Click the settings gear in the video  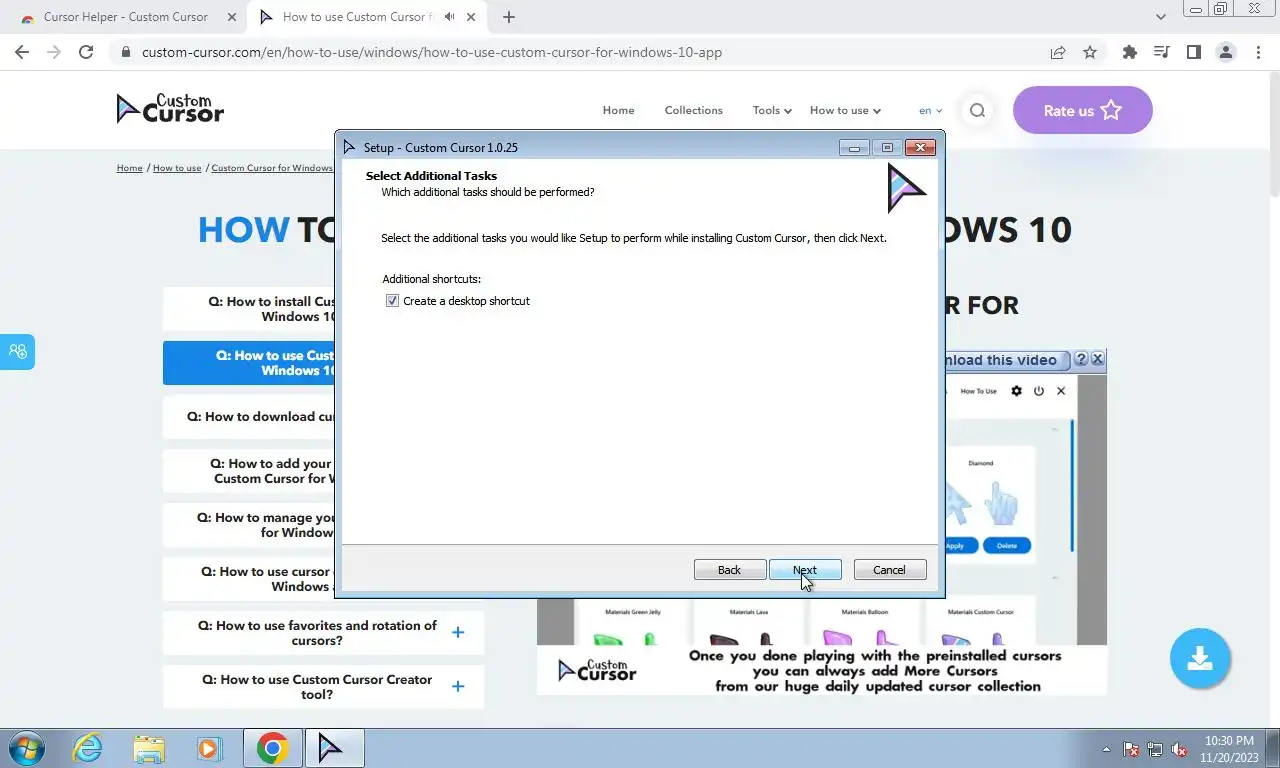1017,391
